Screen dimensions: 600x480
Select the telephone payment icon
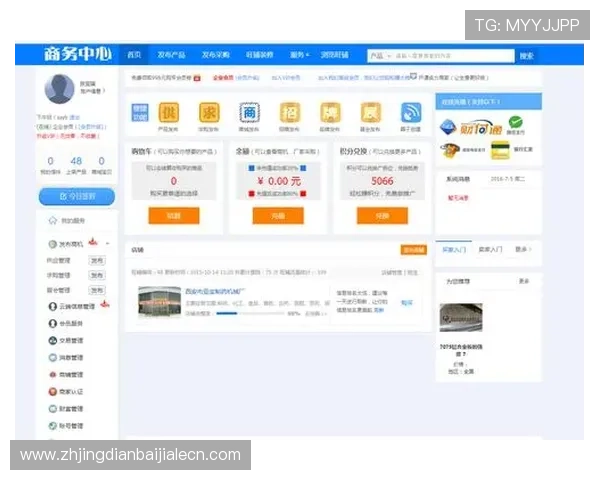coord(450,150)
